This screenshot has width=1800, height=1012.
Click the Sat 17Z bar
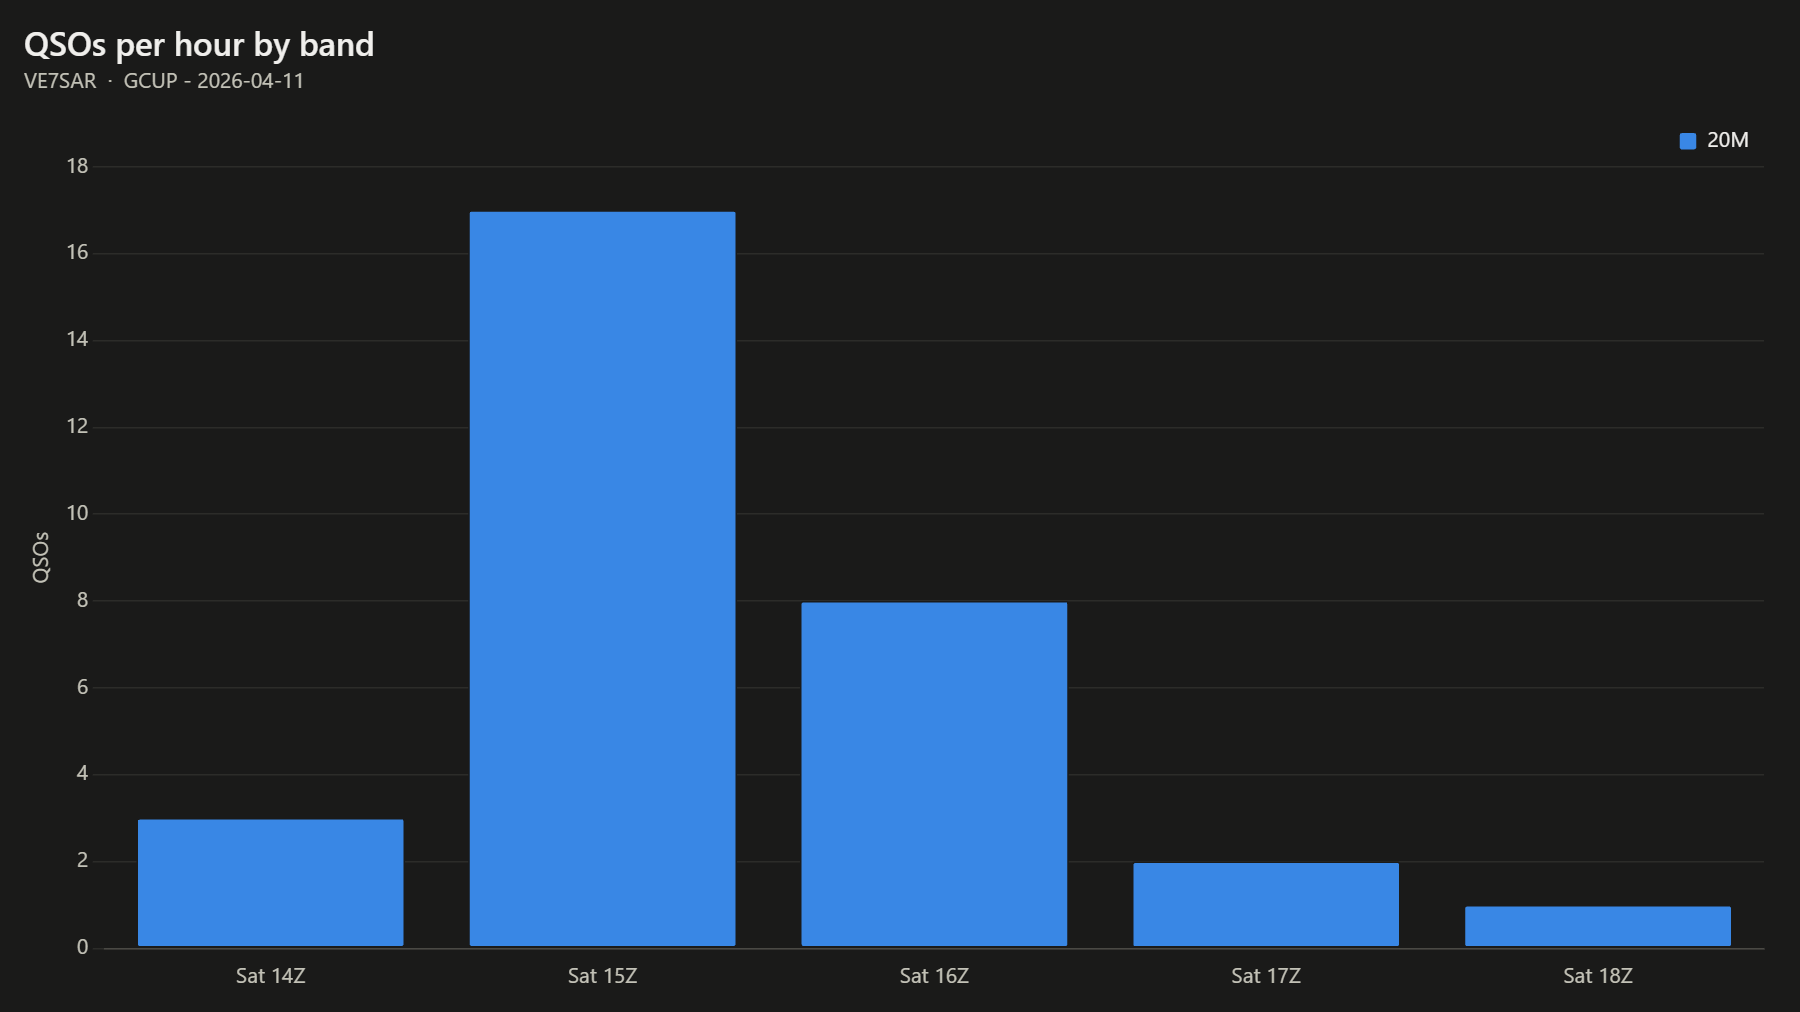(1266, 905)
